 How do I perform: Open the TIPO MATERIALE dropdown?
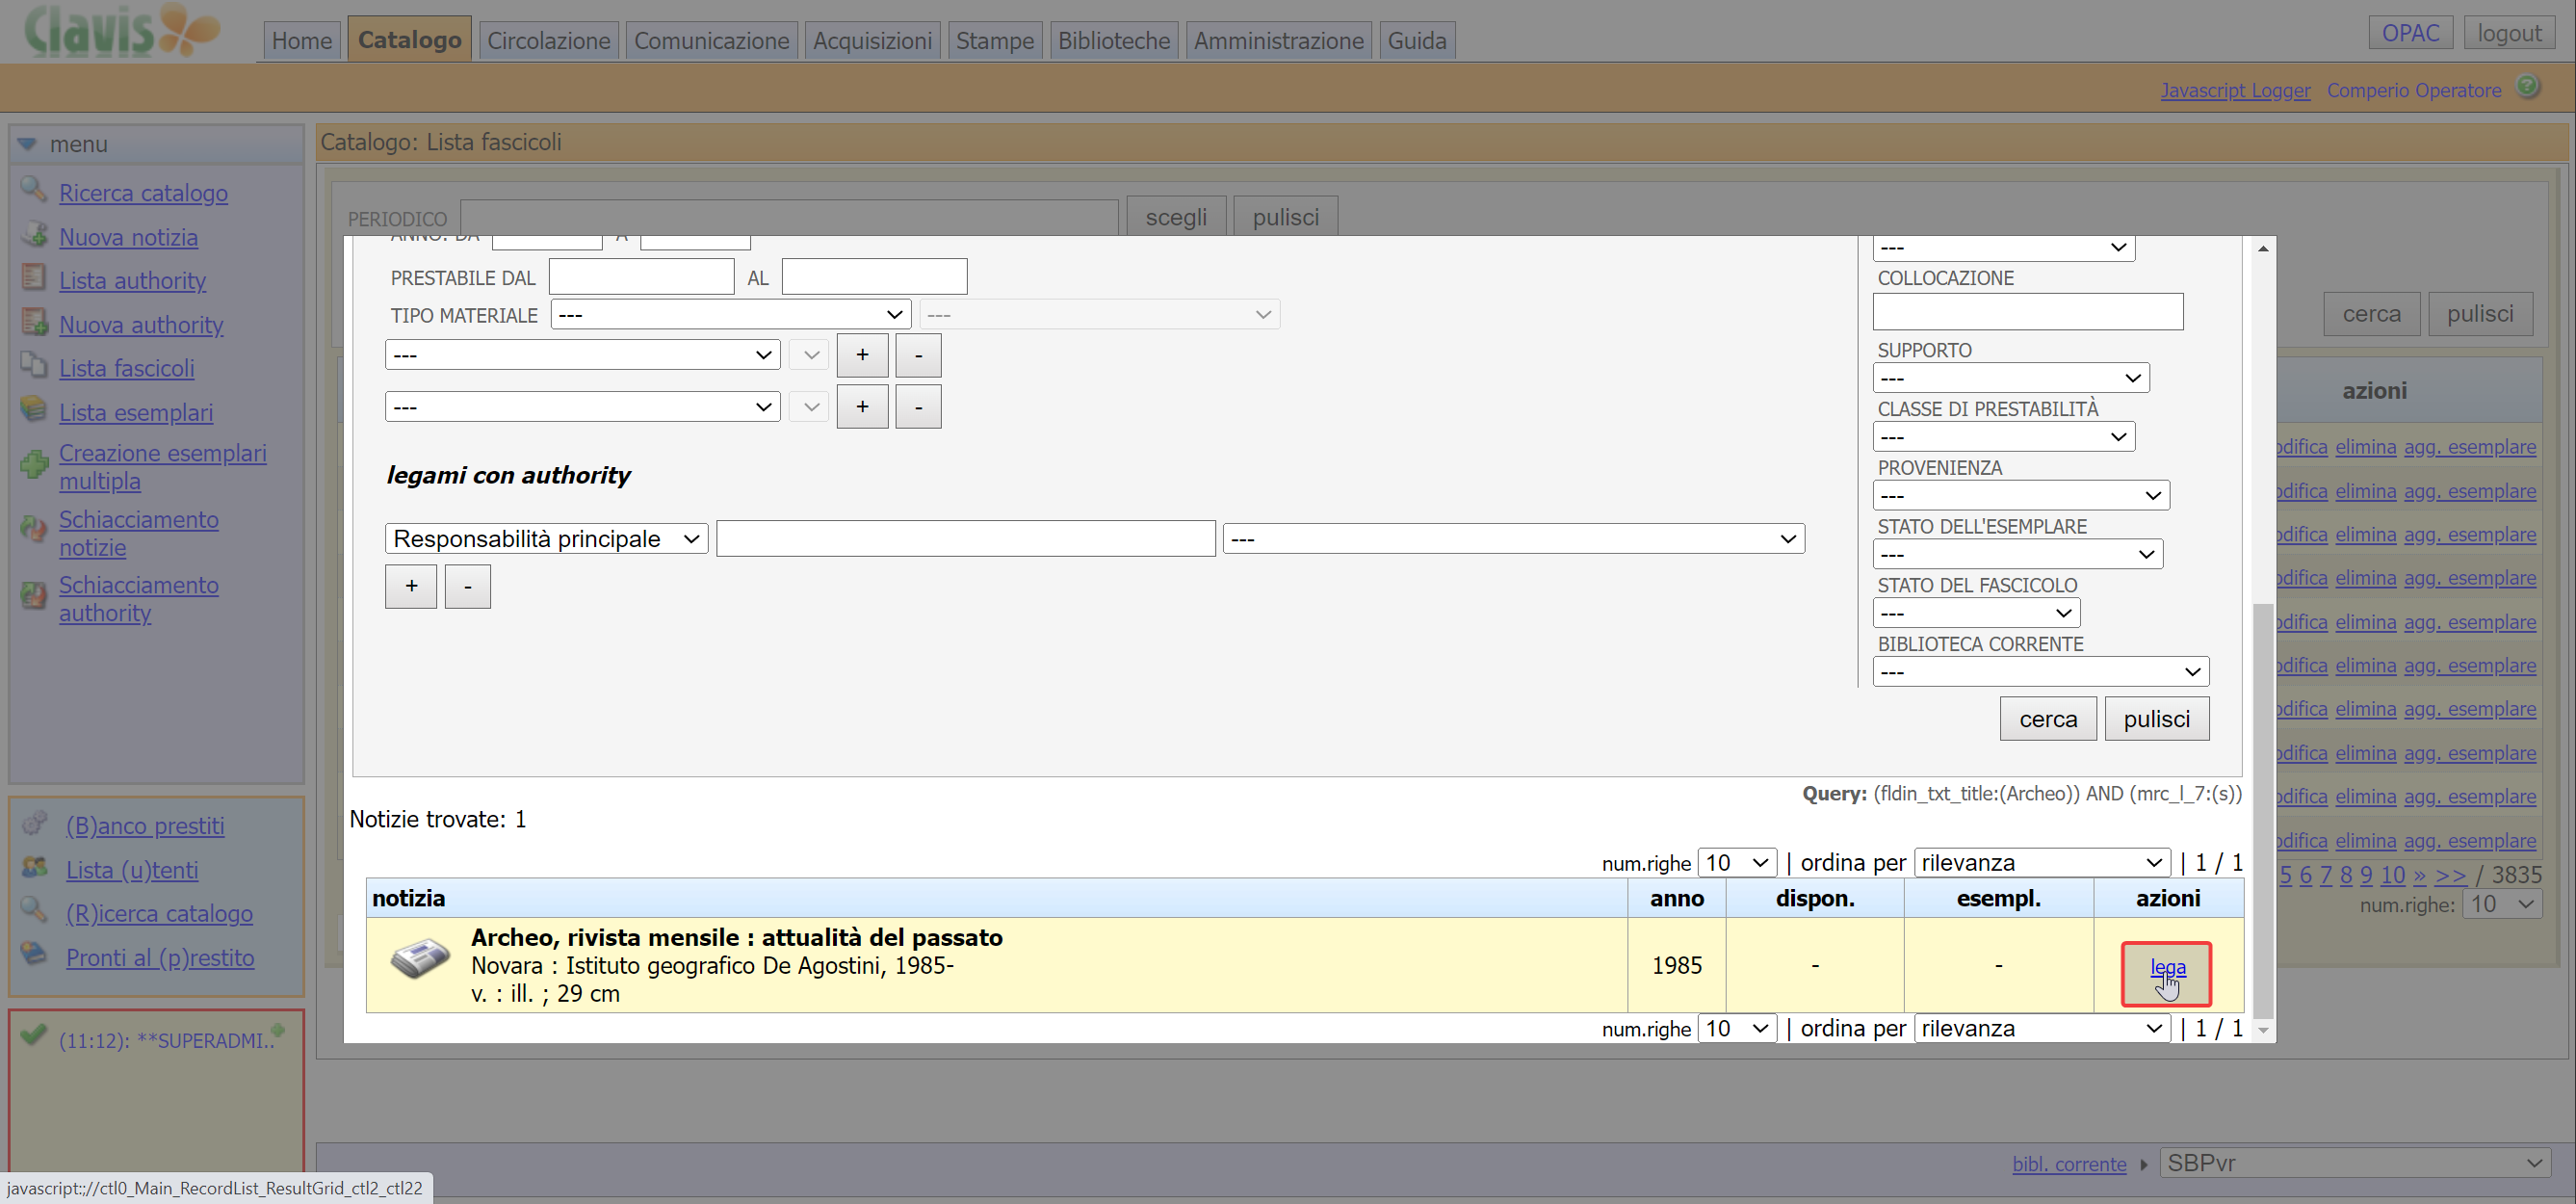pos(729,315)
